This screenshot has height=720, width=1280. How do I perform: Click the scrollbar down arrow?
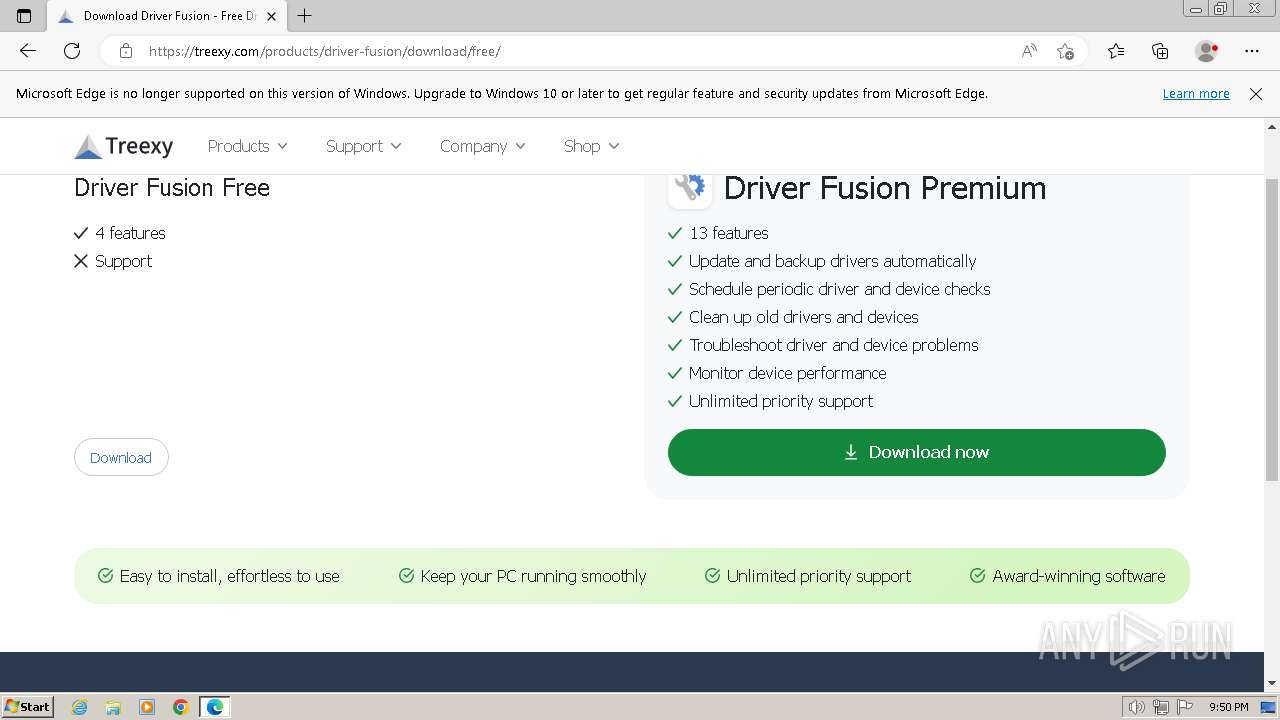(x=1272, y=684)
